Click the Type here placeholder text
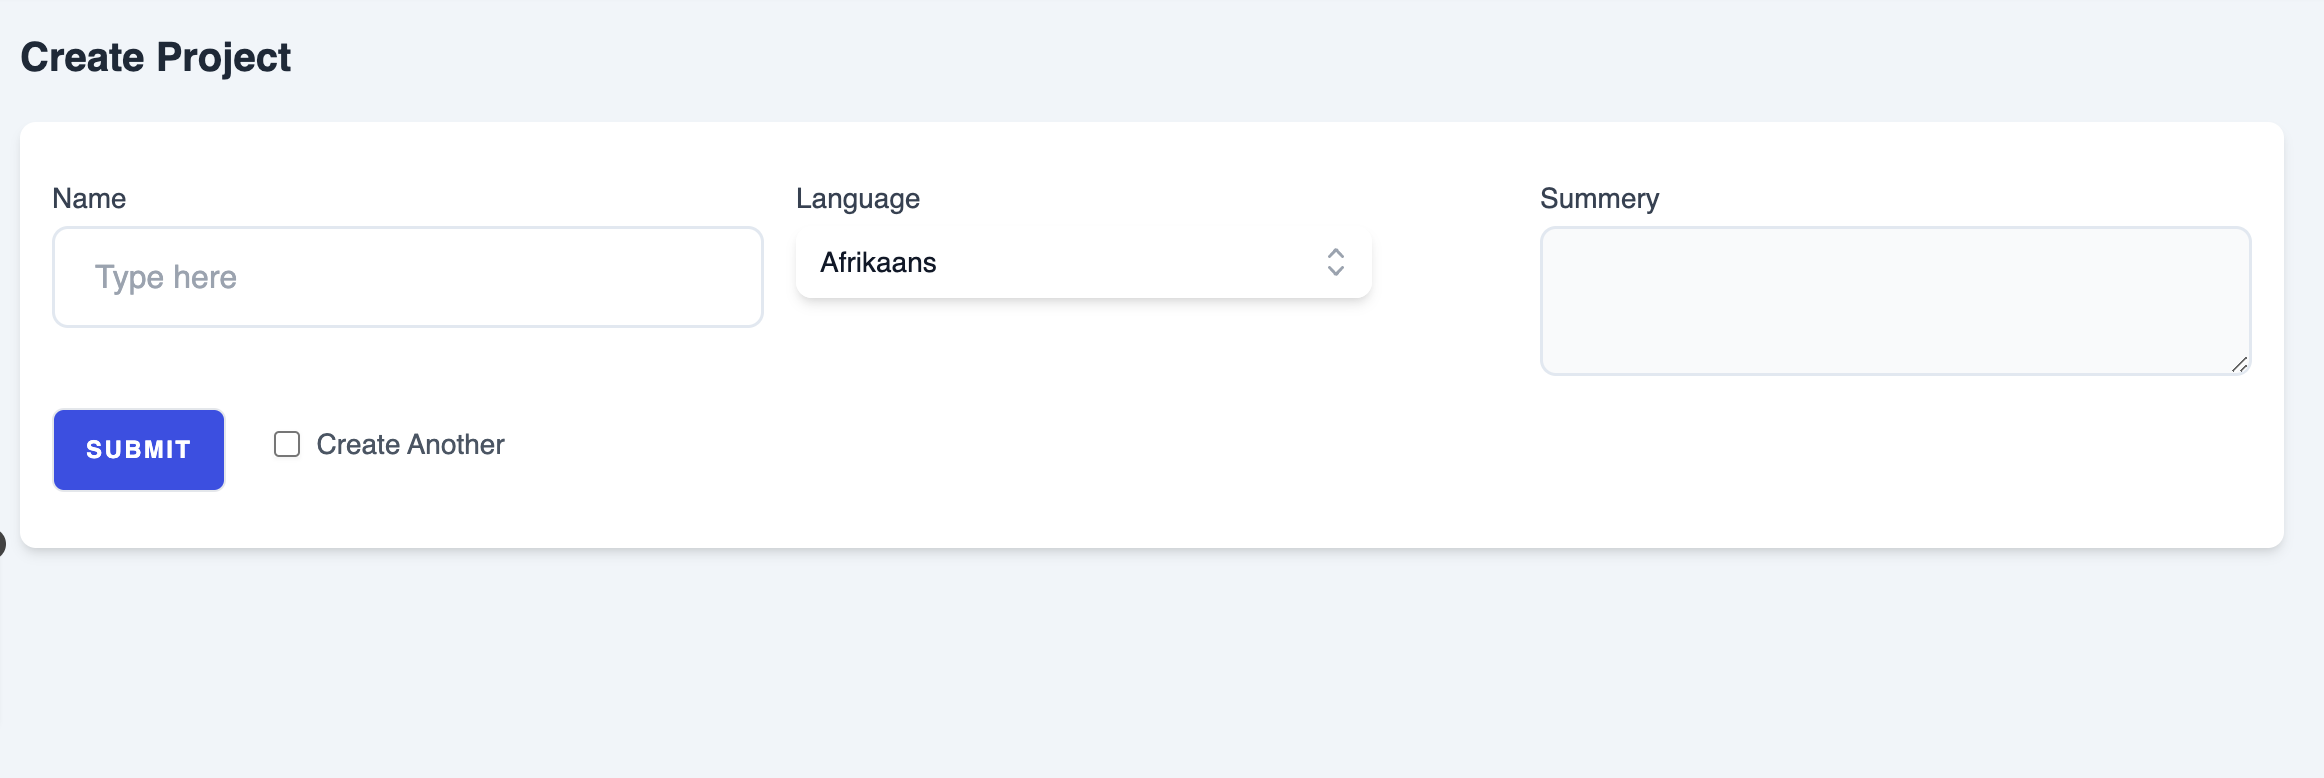 coord(166,277)
